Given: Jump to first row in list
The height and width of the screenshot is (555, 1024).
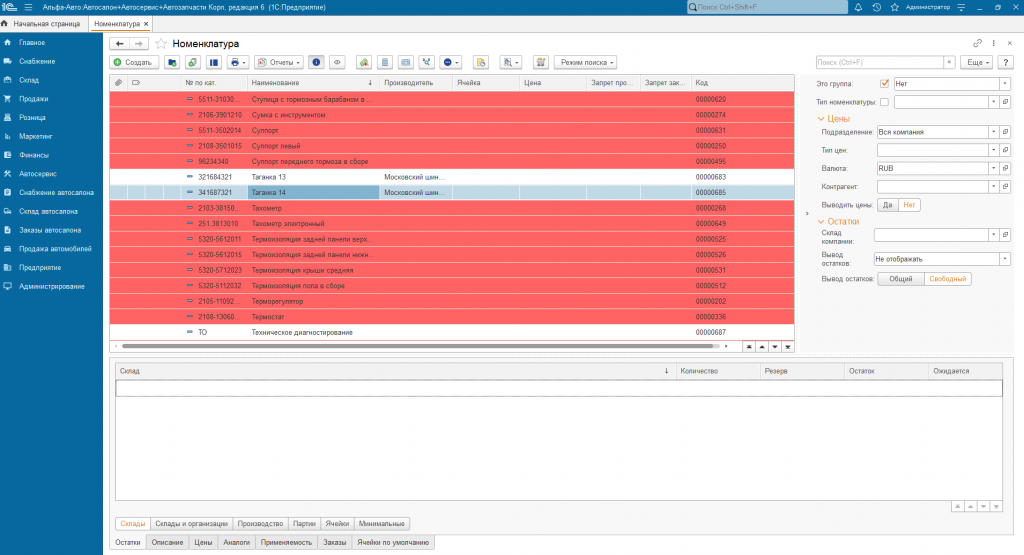Looking at the screenshot, I should 749,347.
